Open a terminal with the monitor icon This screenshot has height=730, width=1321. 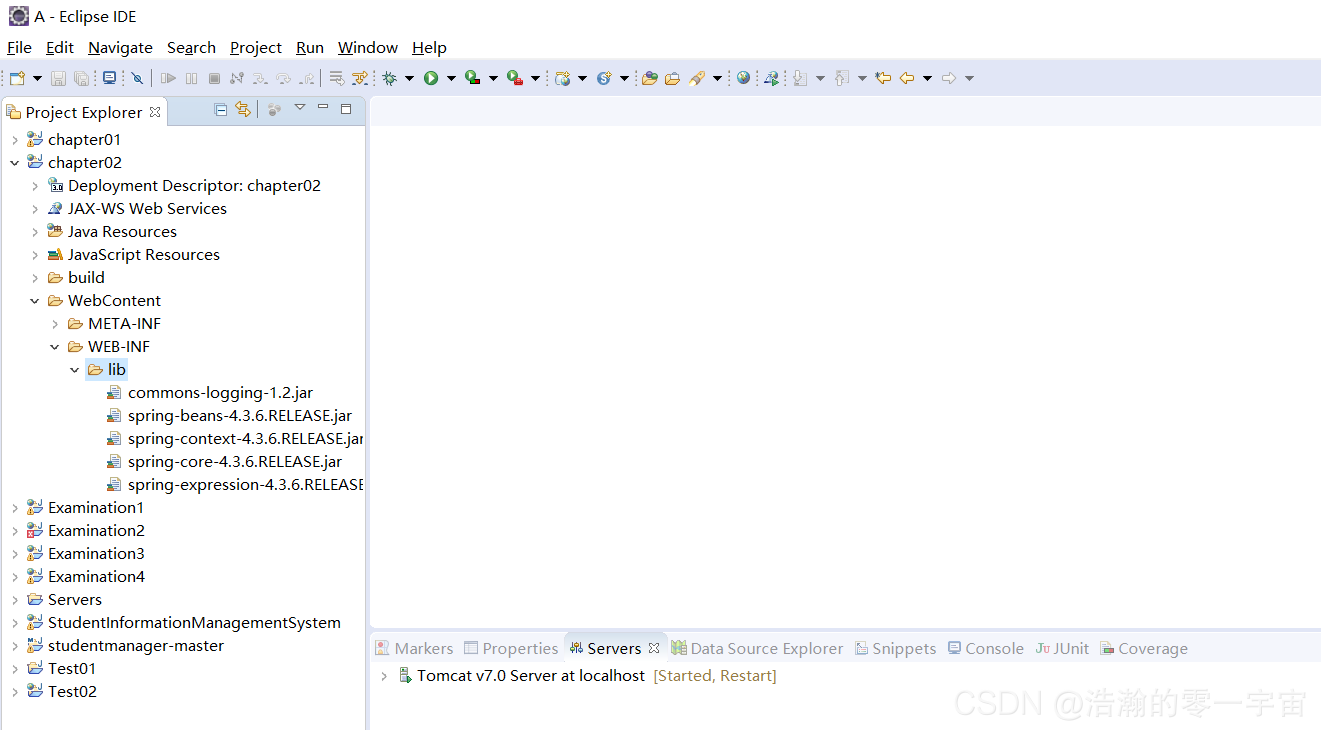point(109,78)
